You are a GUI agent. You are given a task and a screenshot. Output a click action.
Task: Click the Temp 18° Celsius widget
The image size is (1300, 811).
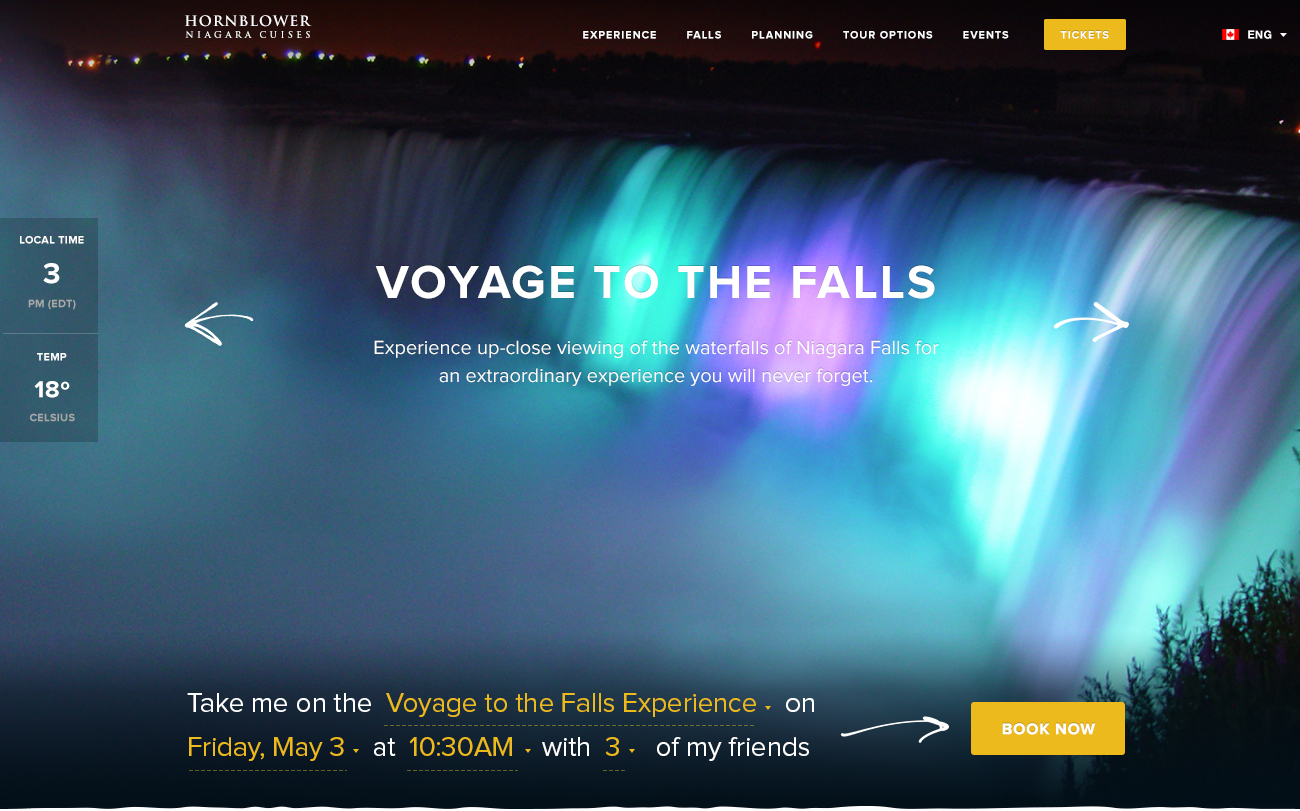(x=50, y=388)
